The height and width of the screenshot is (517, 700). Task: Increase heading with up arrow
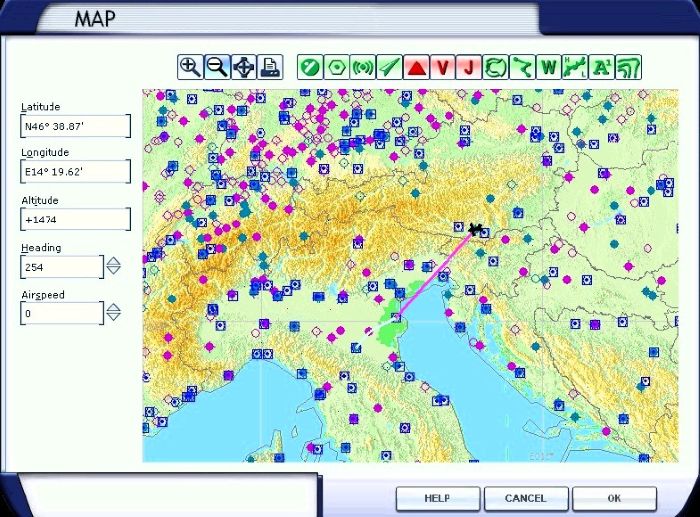tap(114, 262)
